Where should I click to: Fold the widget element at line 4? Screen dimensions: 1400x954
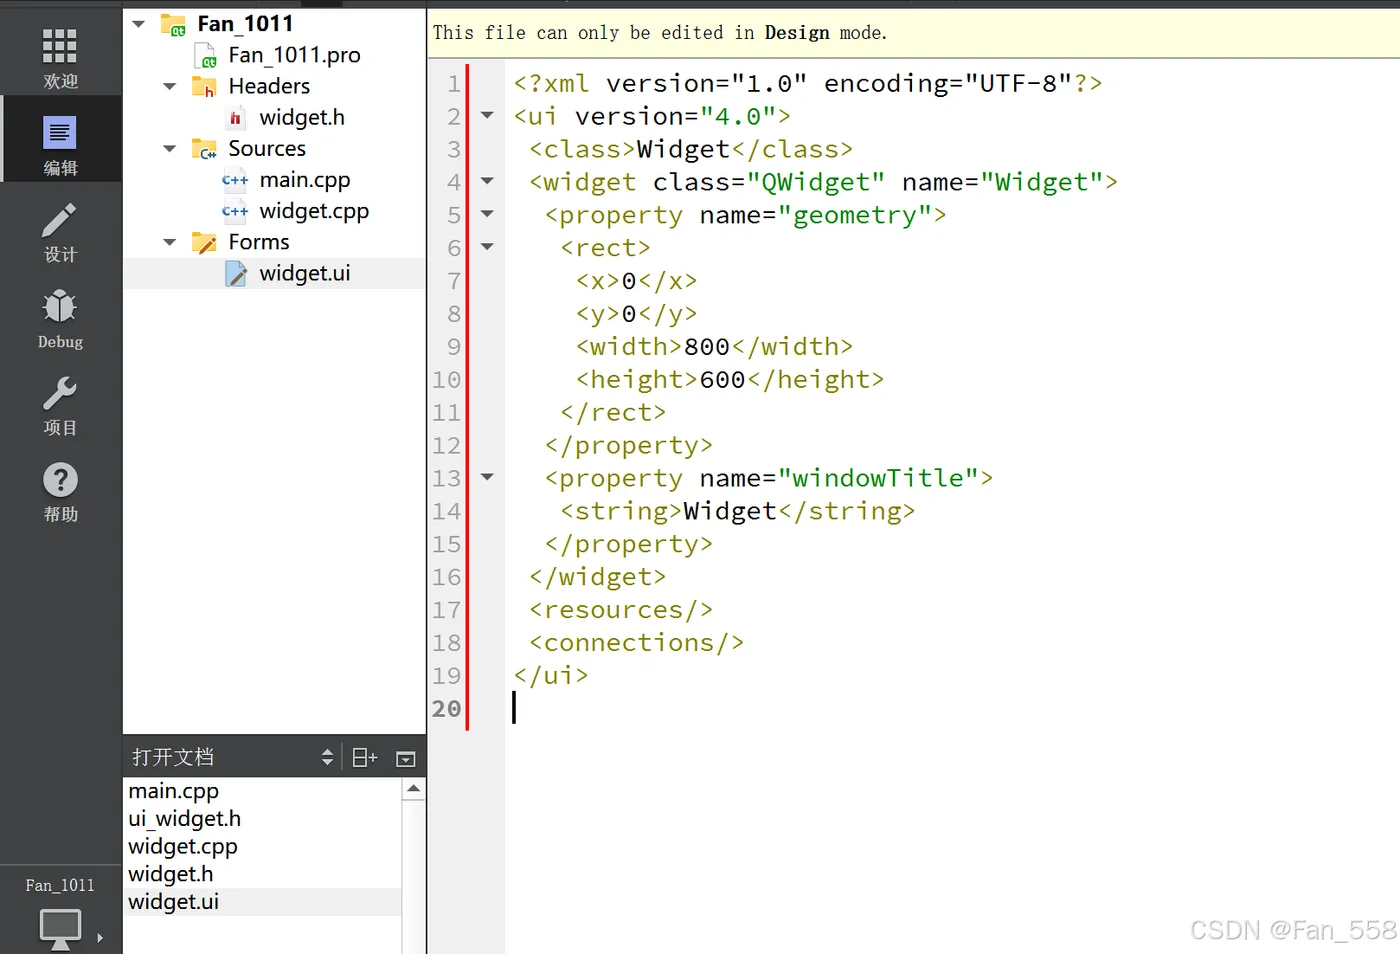487,181
